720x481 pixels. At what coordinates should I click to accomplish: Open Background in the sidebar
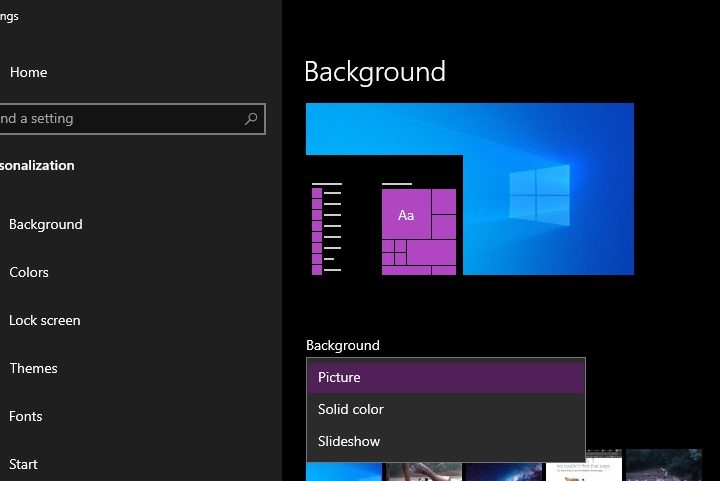pyautogui.click(x=45, y=224)
